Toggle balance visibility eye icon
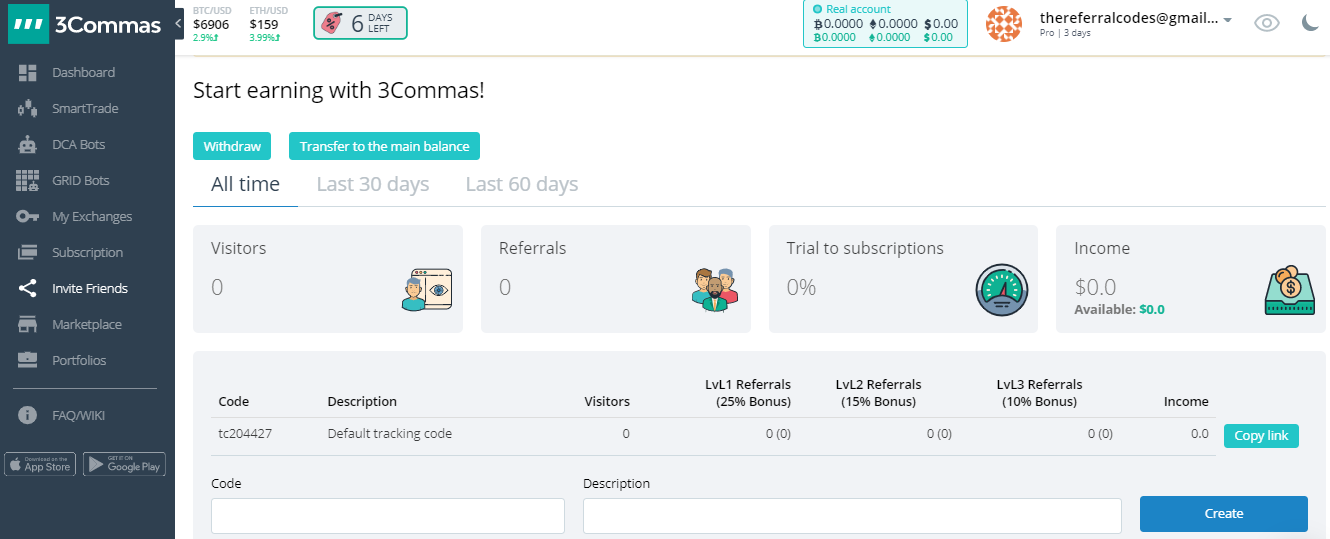This screenshot has height=539, width=1330. 1267,24
